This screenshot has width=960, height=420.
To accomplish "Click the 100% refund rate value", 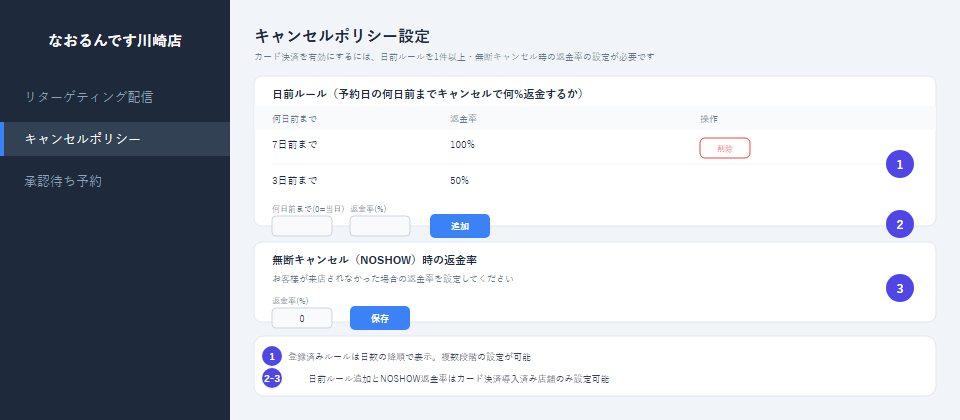I will [x=462, y=145].
